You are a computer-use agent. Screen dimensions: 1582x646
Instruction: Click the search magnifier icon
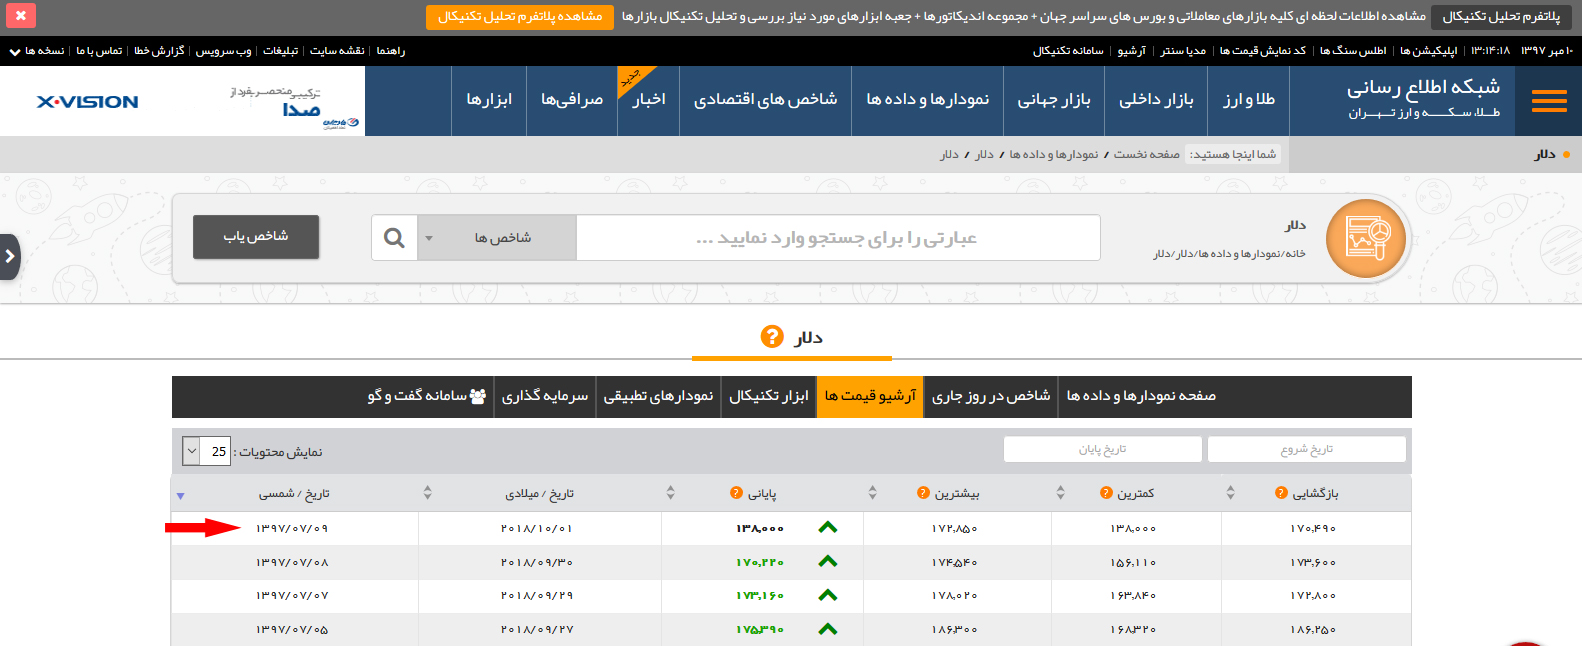click(x=394, y=238)
